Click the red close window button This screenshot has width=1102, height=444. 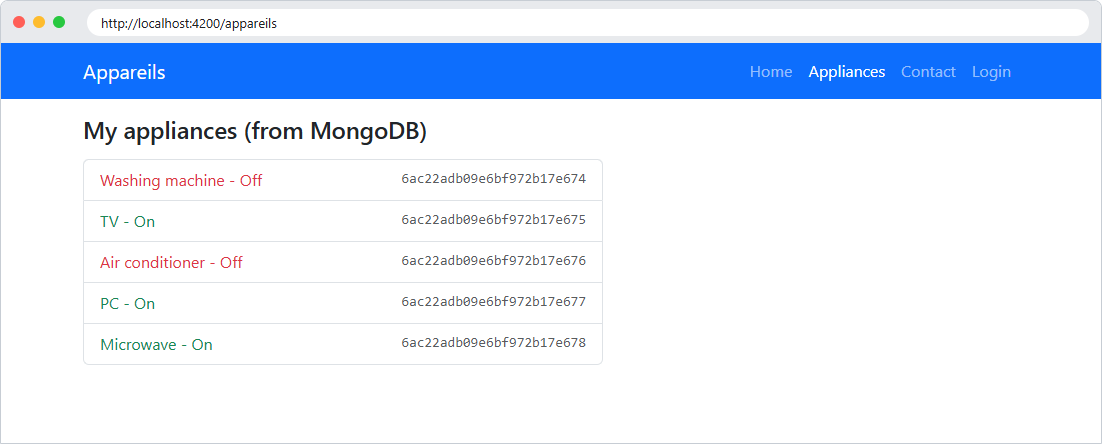19,22
